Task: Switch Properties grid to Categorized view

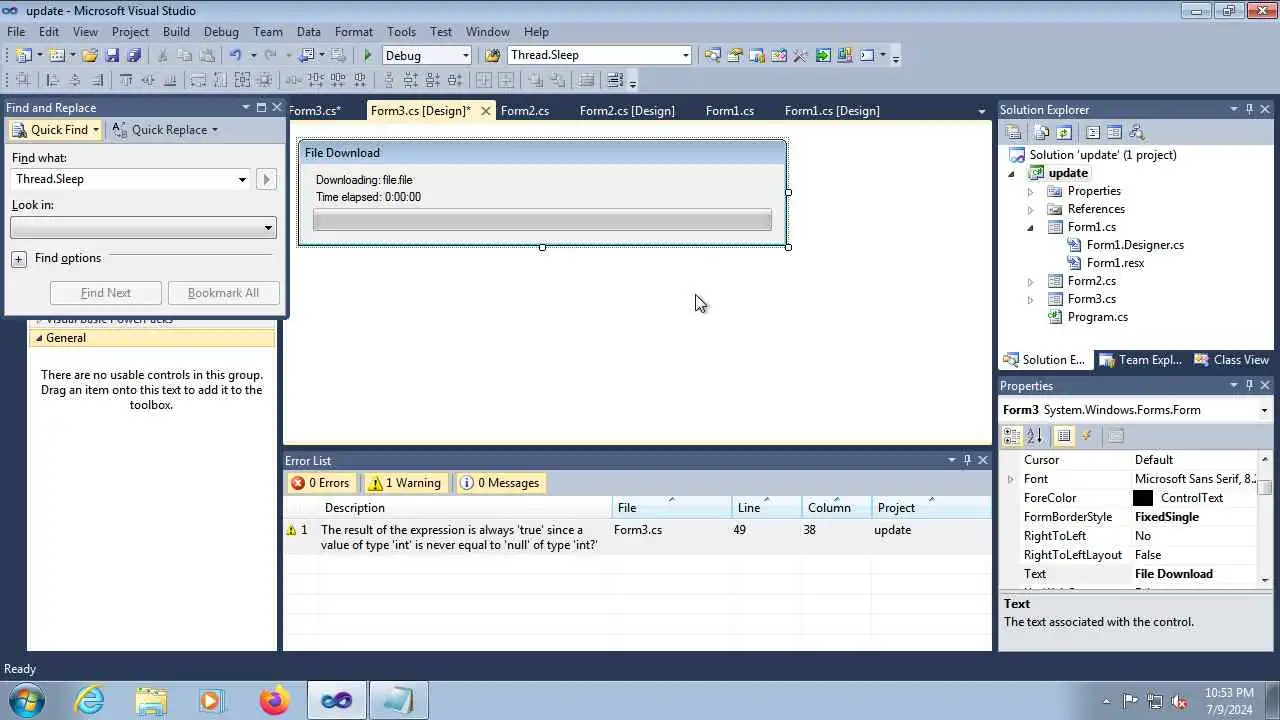Action: tap(1012, 436)
